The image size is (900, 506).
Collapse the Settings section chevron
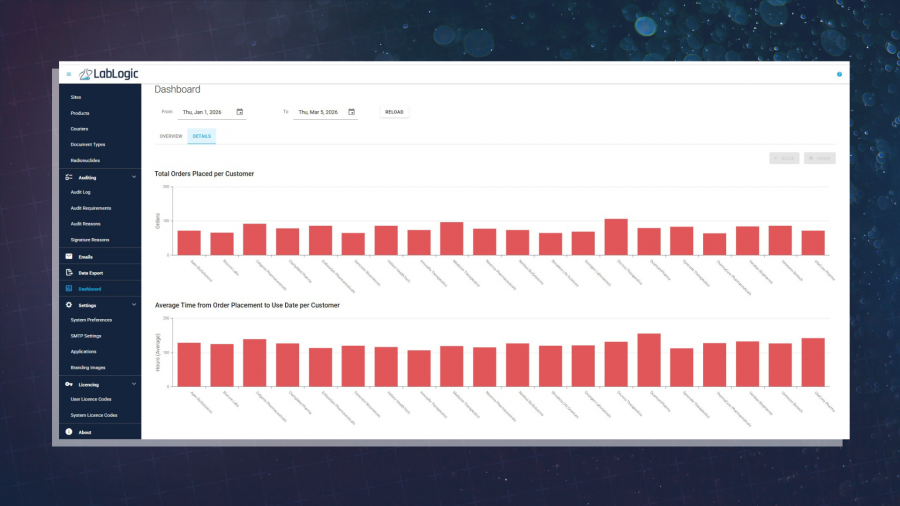coord(134,304)
